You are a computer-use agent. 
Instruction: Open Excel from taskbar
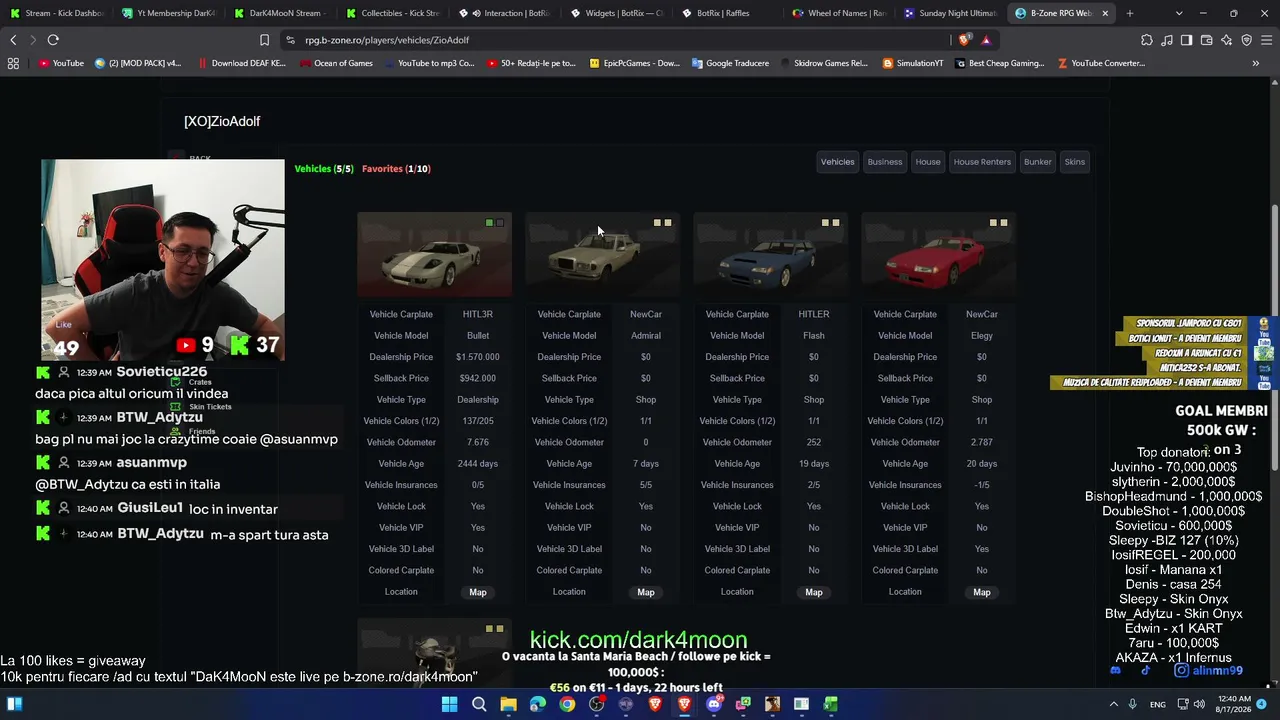(x=831, y=704)
